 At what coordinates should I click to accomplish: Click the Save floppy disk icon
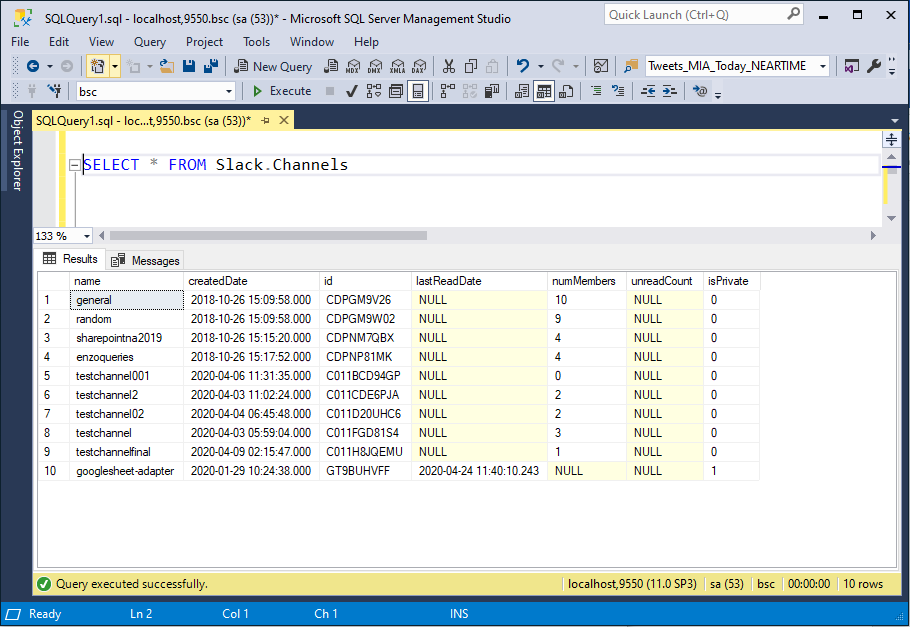point(189,66)
